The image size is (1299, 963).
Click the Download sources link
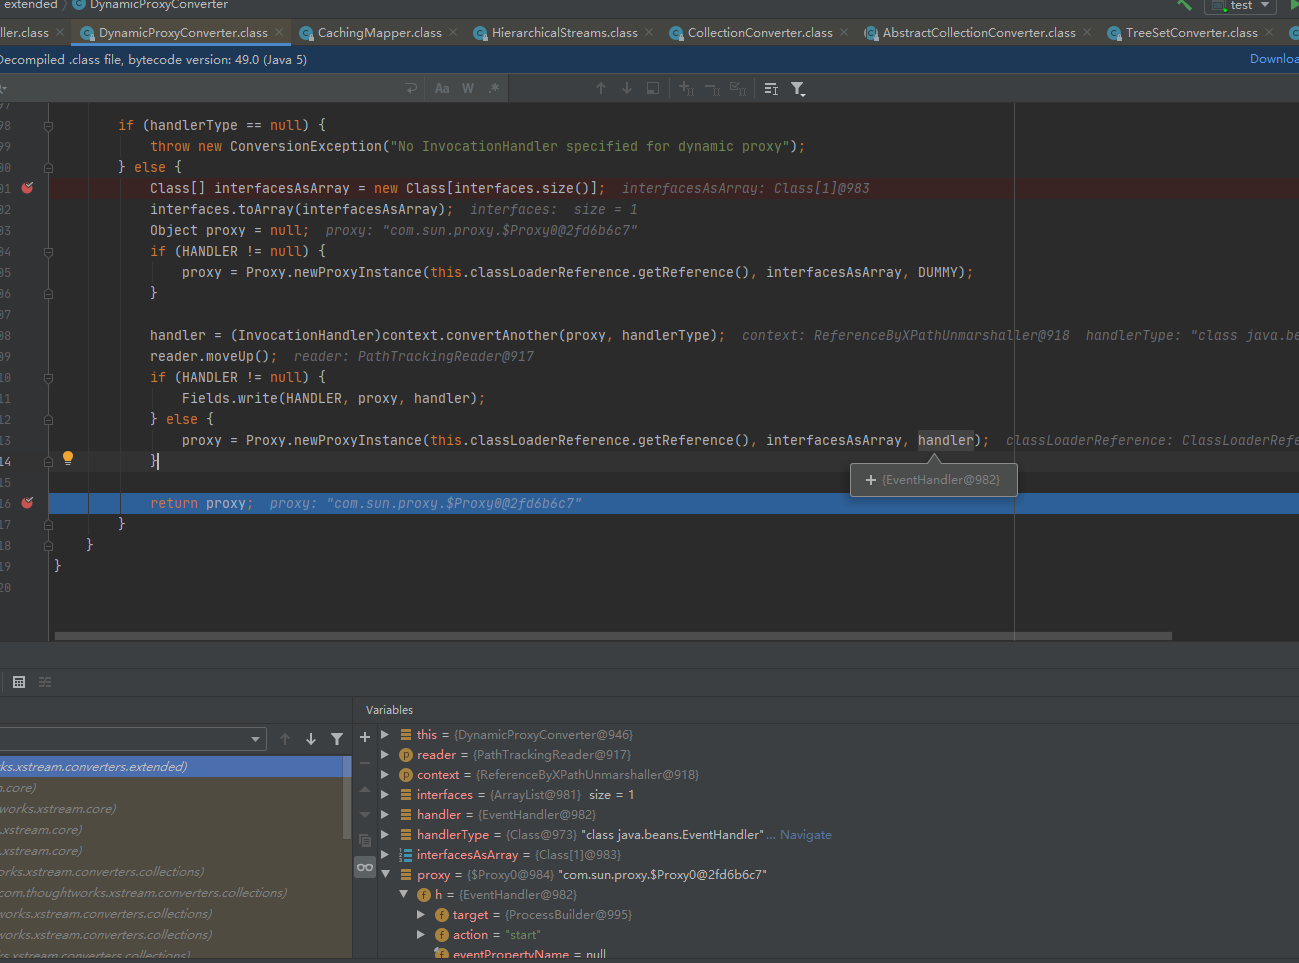tap(1274, 59)
